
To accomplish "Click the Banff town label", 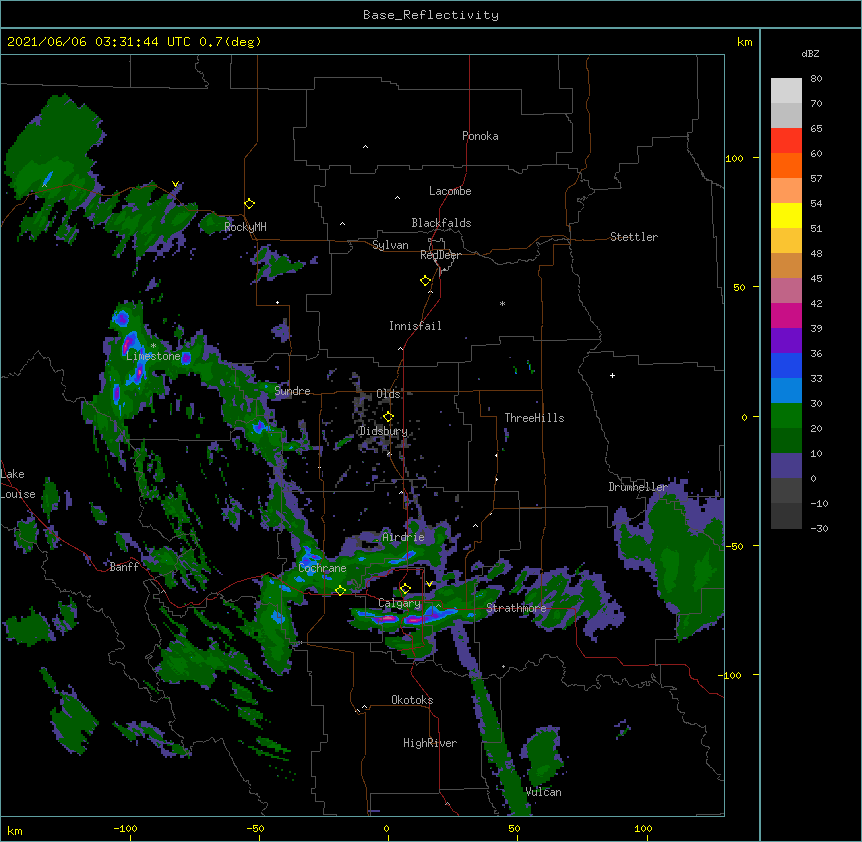I will pyautogui.click(x=124, y=567).
